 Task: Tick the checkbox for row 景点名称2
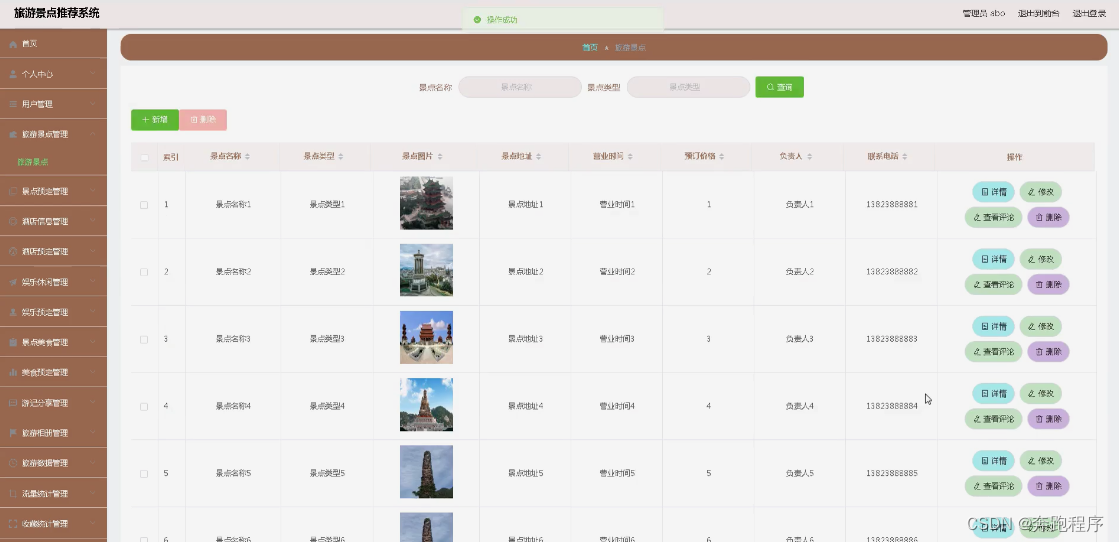coord(144,272)
